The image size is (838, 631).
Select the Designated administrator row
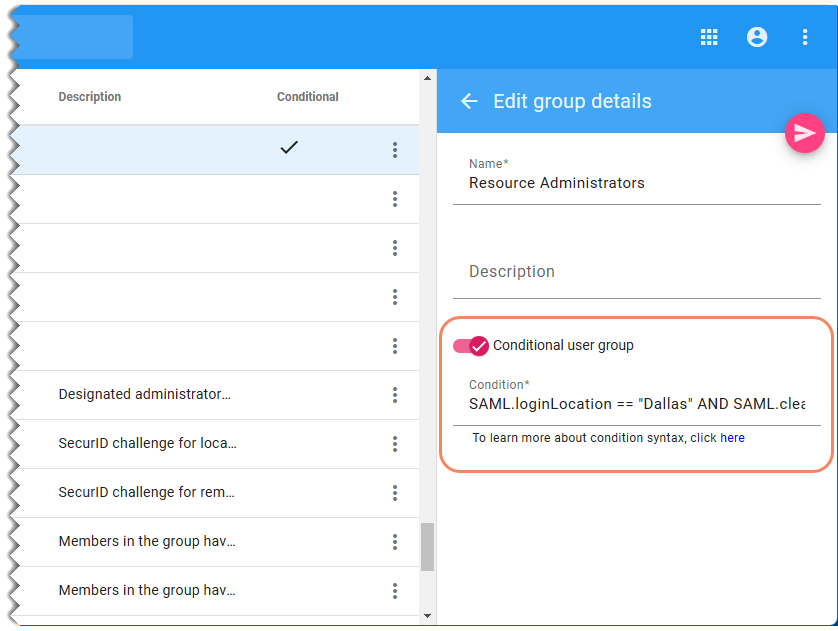(x=145, y=395)
